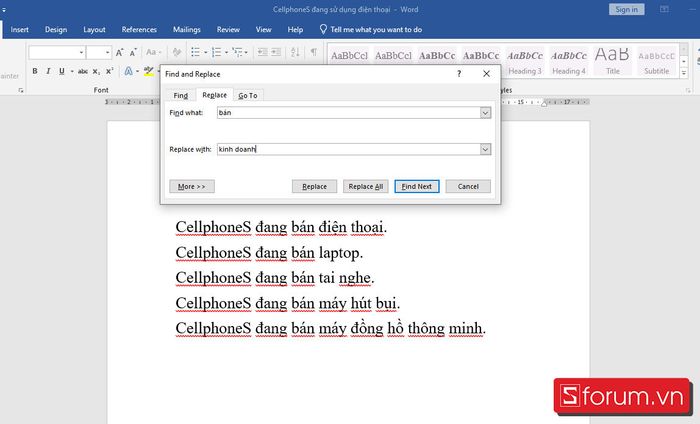Apply the Heading 3 style

coord(525,61)
